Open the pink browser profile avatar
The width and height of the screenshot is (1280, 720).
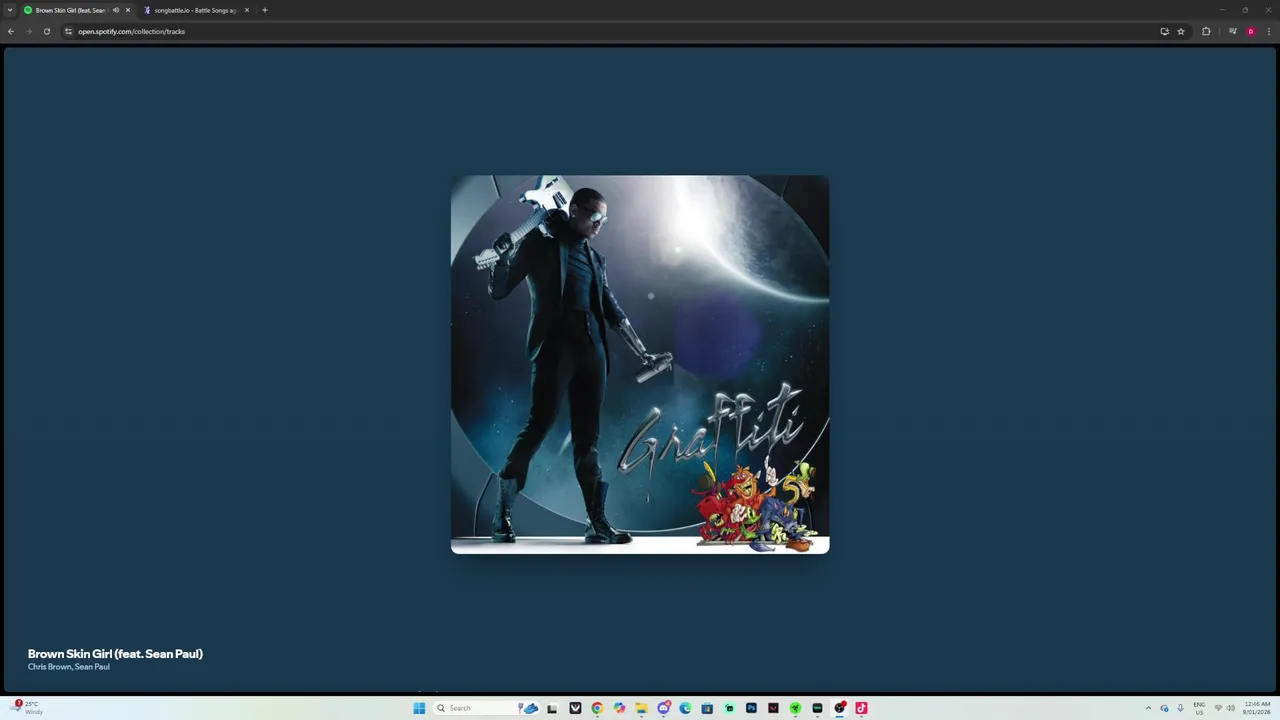pyautogui.click(x=1251, y=31)
